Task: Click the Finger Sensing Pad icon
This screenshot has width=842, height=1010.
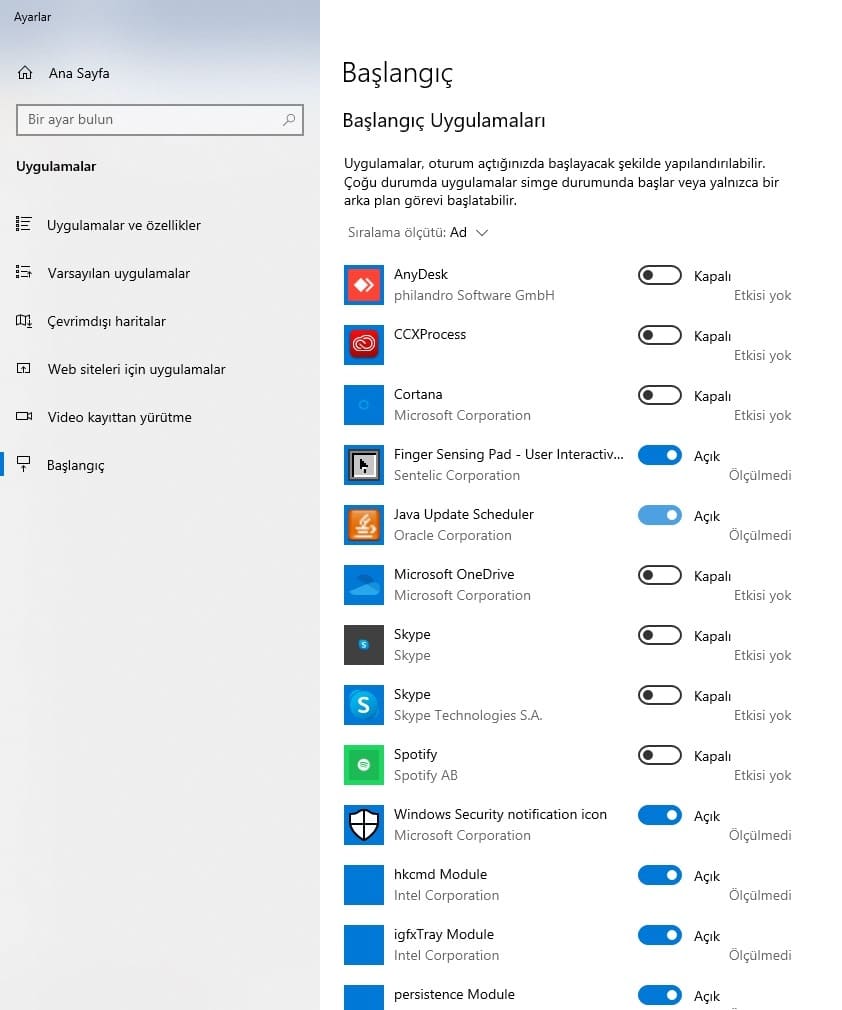Action: click(363, 464)
